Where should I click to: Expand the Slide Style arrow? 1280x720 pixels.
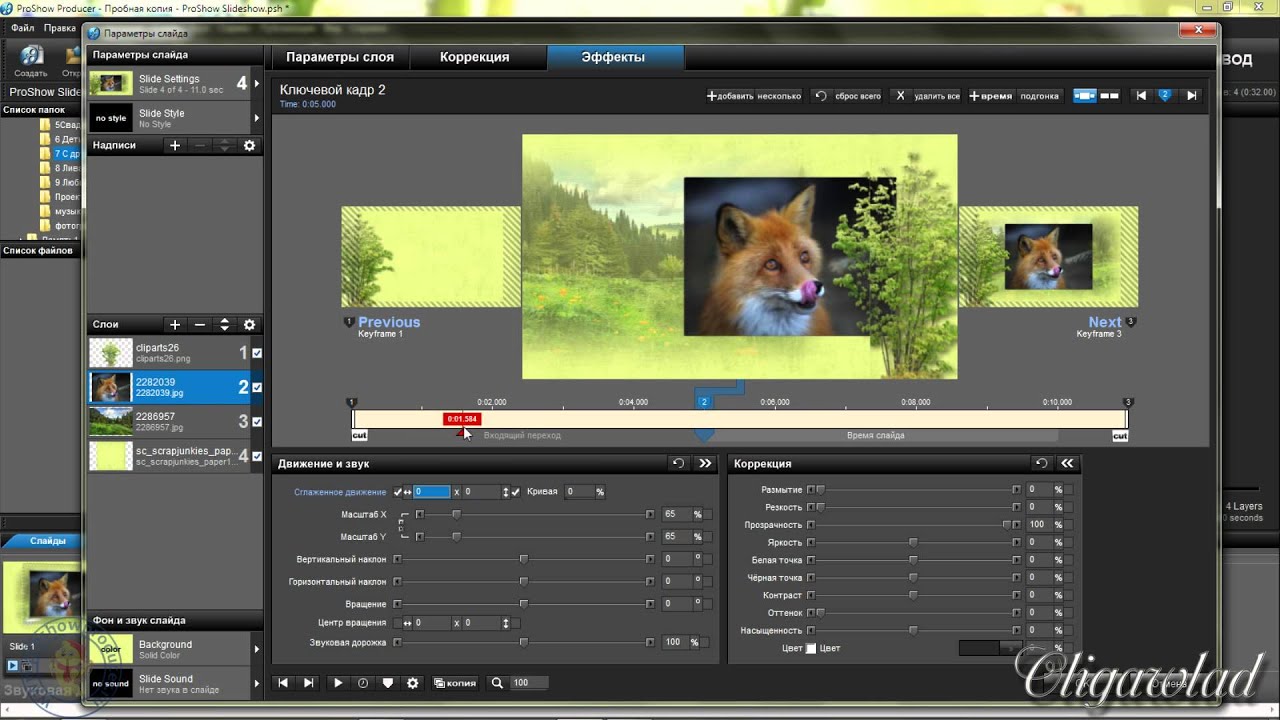point(257,118)
